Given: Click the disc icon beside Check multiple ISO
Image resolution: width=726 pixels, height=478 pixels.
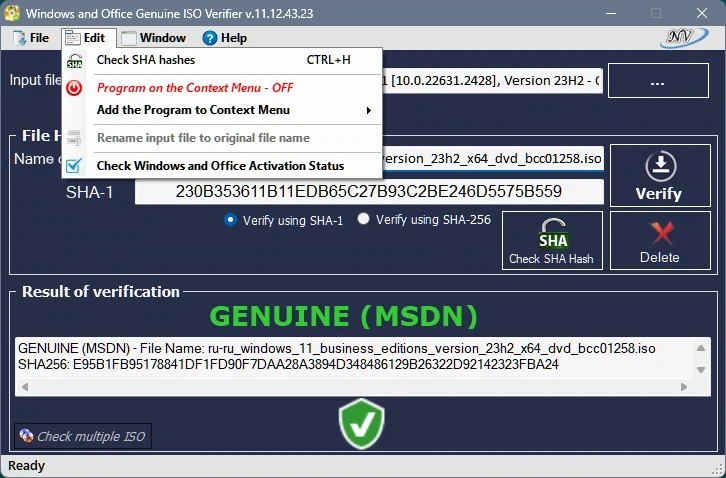Looking at the screenshot, I should [26, 436].
